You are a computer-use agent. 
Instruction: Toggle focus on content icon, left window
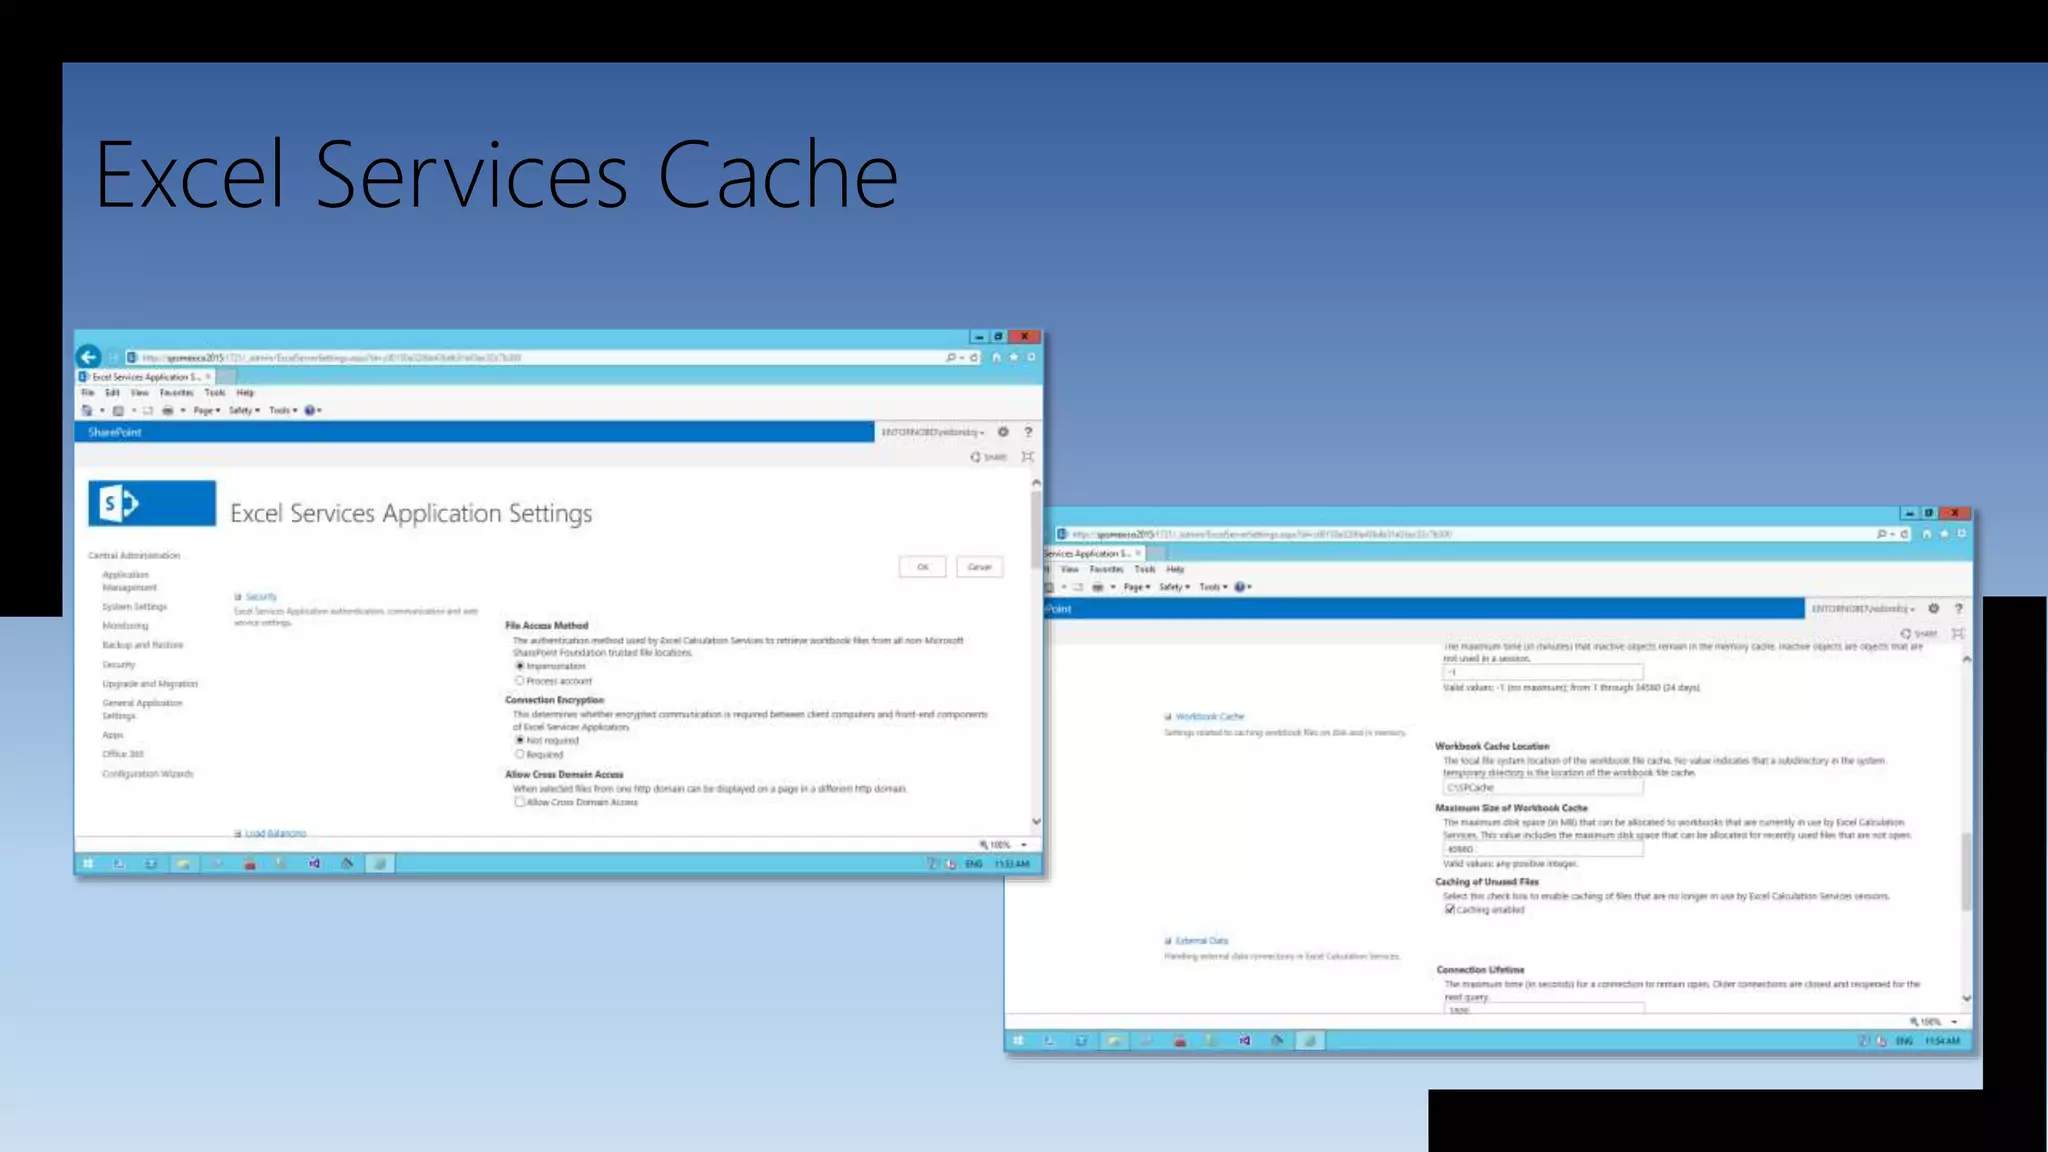pos(1027,457)
